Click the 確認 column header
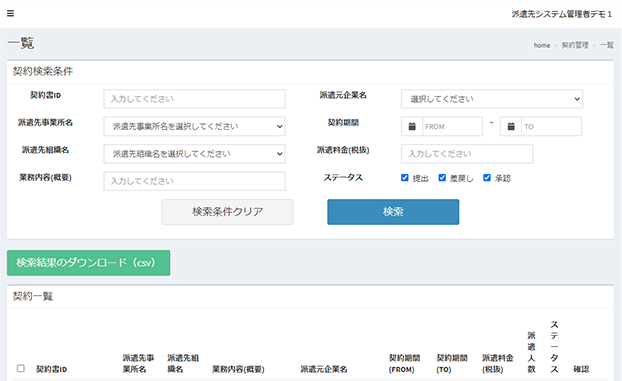This screenshot has width=622, height=381. click(581, 369)
